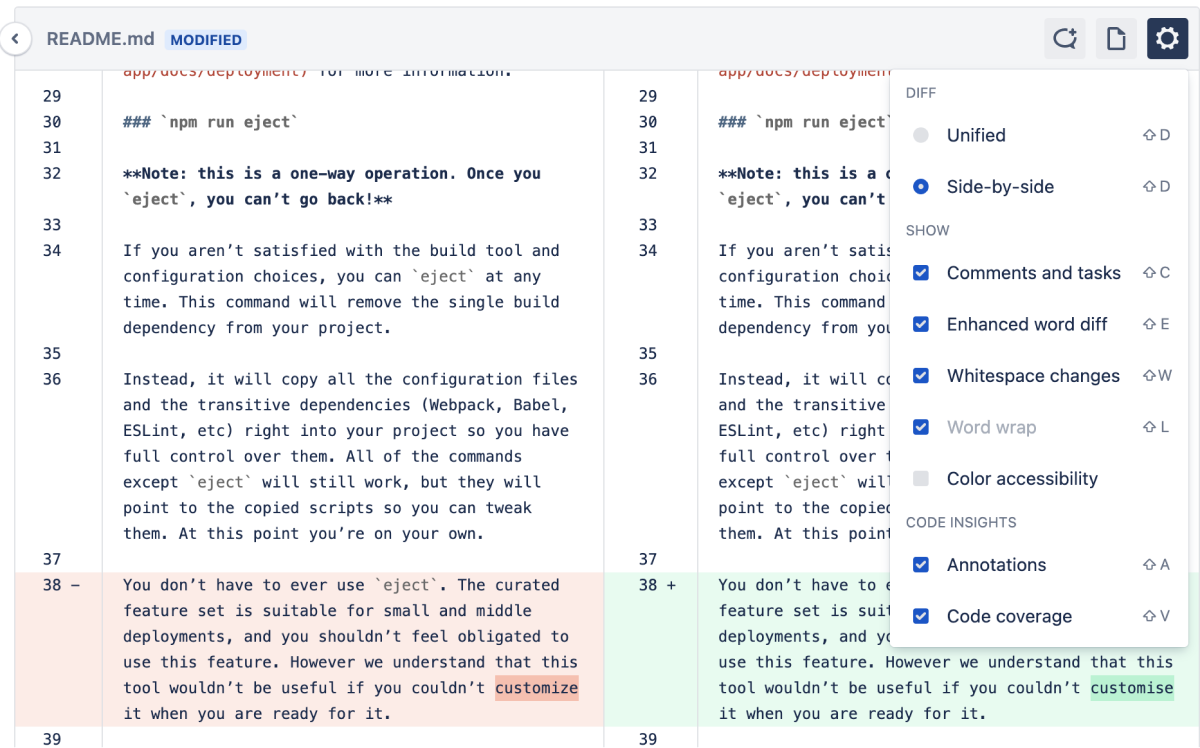This screenshot has height=748, width=1200.
Task: Disable the Whitespace changes checkbox
Action: click(x=921, y=376)
